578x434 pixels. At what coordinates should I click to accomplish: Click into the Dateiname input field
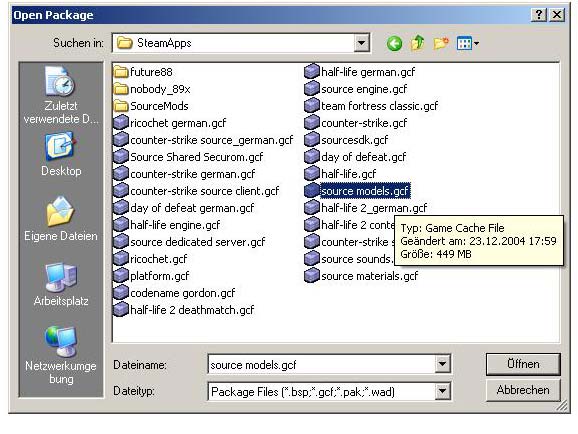[x=321, y=365]
